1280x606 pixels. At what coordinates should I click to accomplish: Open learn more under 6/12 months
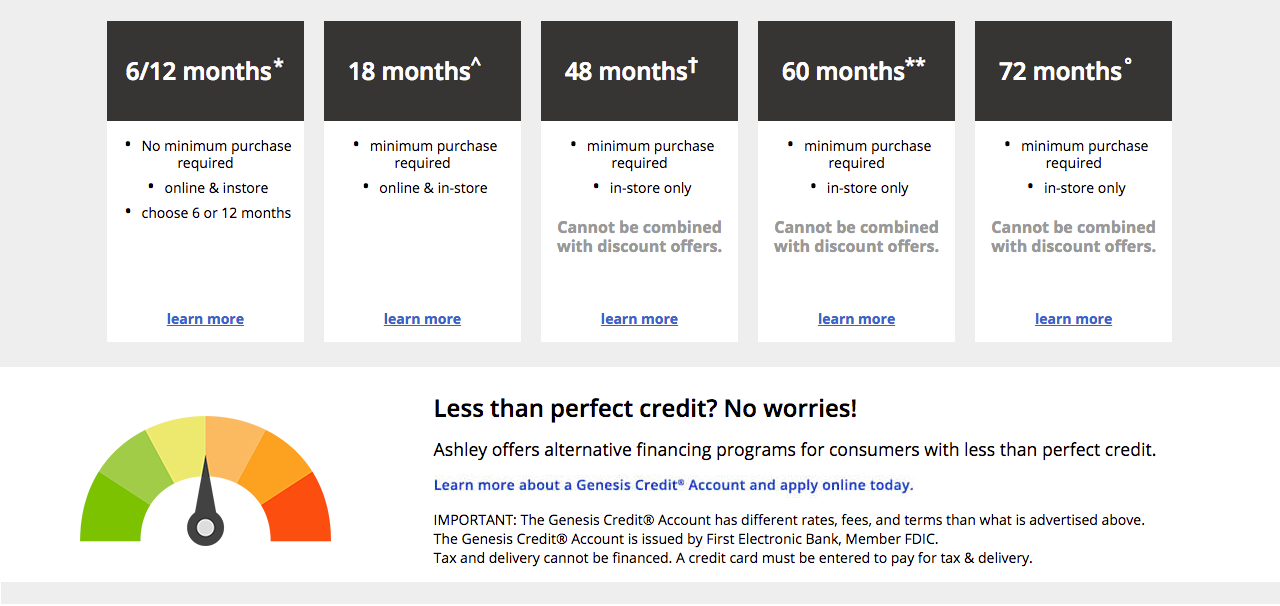[205, 319]
